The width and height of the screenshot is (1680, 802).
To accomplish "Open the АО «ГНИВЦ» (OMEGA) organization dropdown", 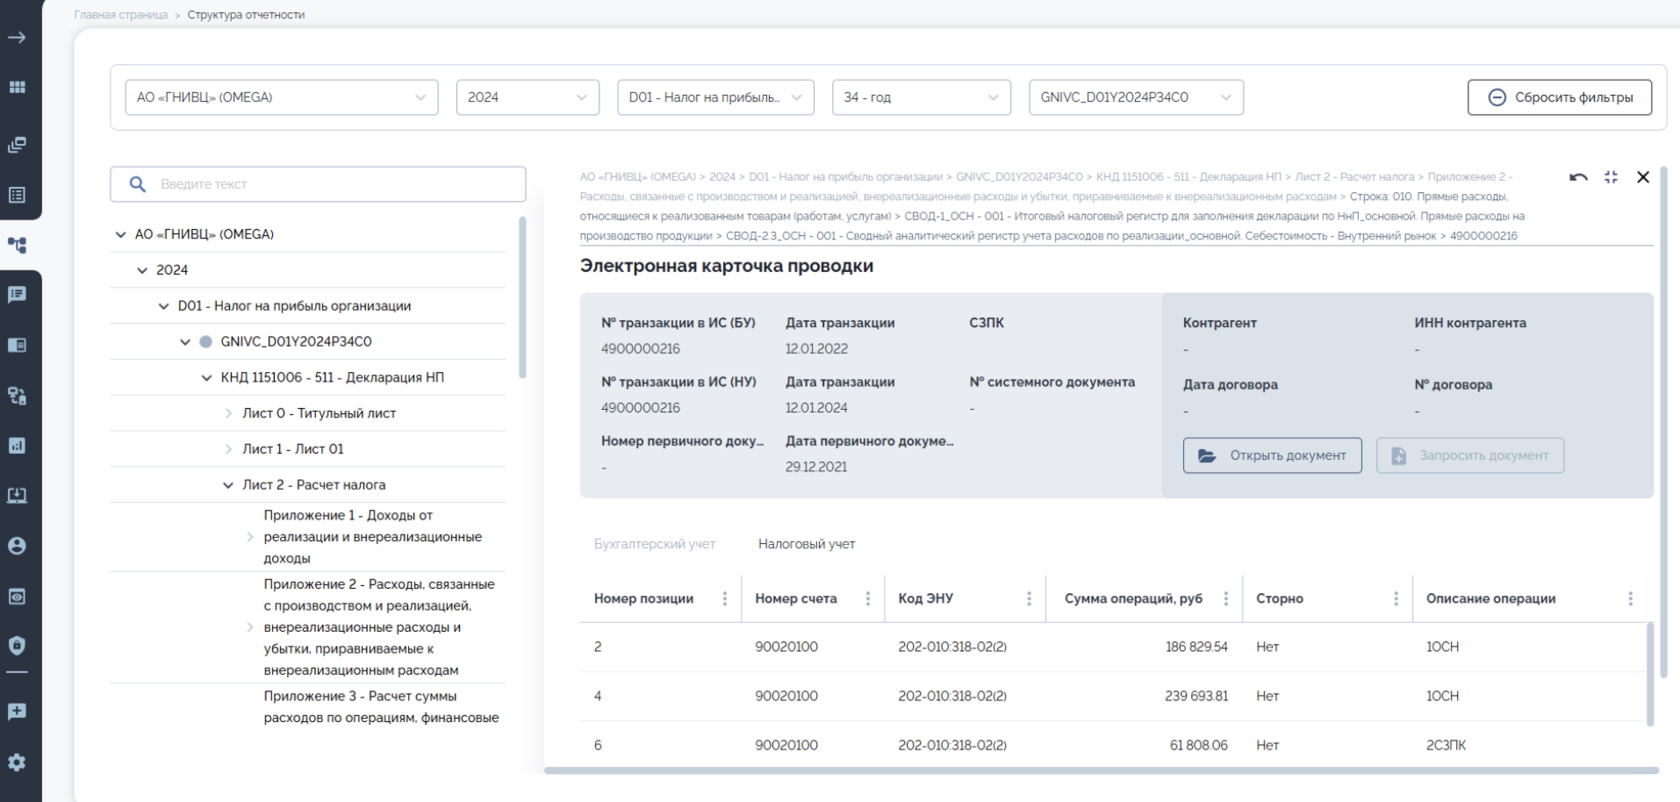I will click(281, 97).
